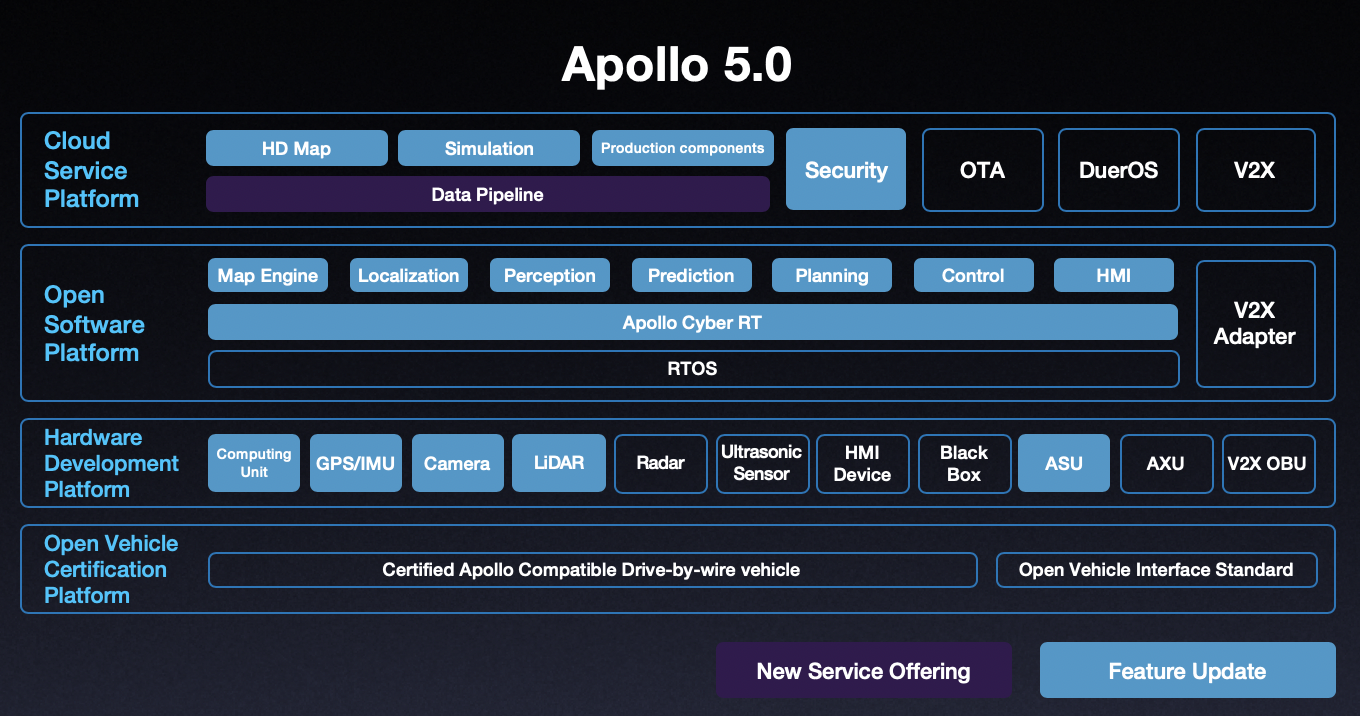
Task: Open the Simulation module
Action: (x=488, y=147)
